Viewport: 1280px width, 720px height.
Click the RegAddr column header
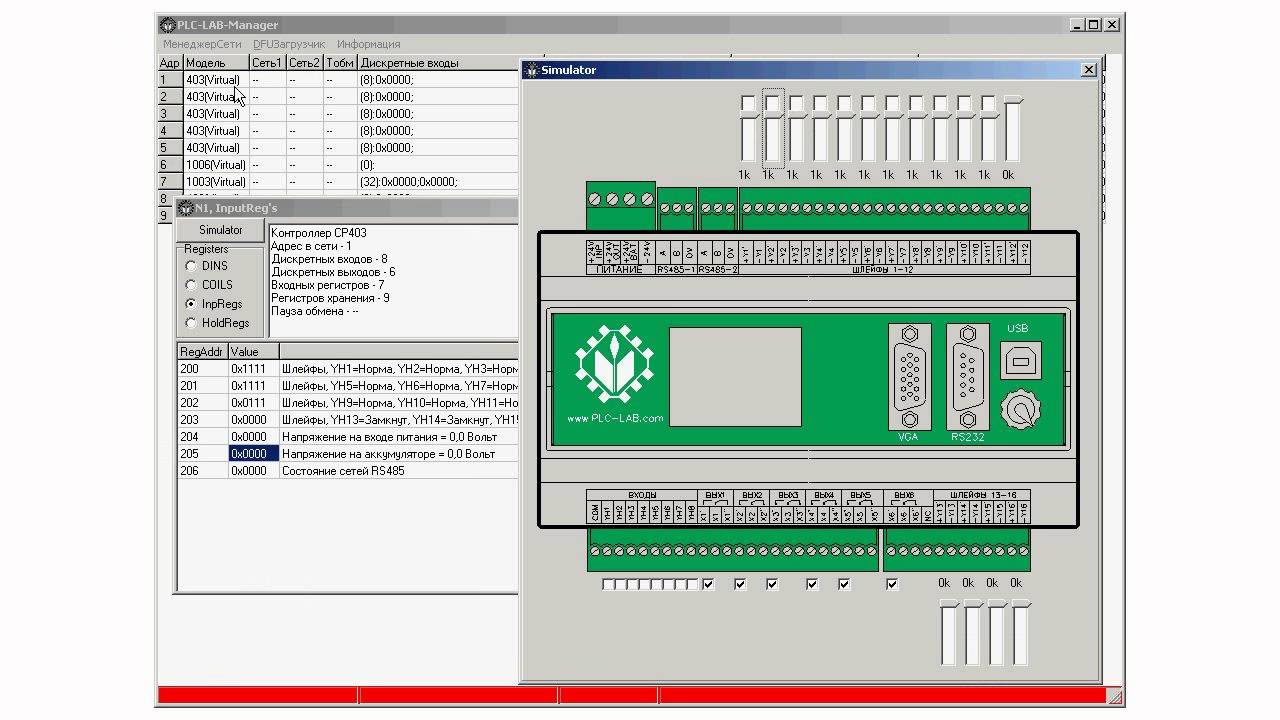pyautogui.click(x=203, y=352)
